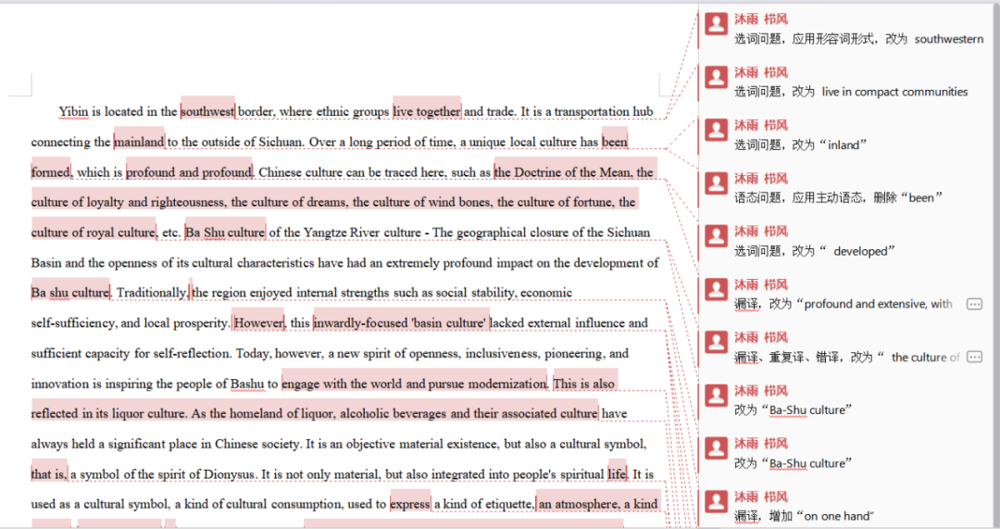Select avatar icon of the 'developed' comment
This screenshot has width=1000, height=529.
coord(716,236)
